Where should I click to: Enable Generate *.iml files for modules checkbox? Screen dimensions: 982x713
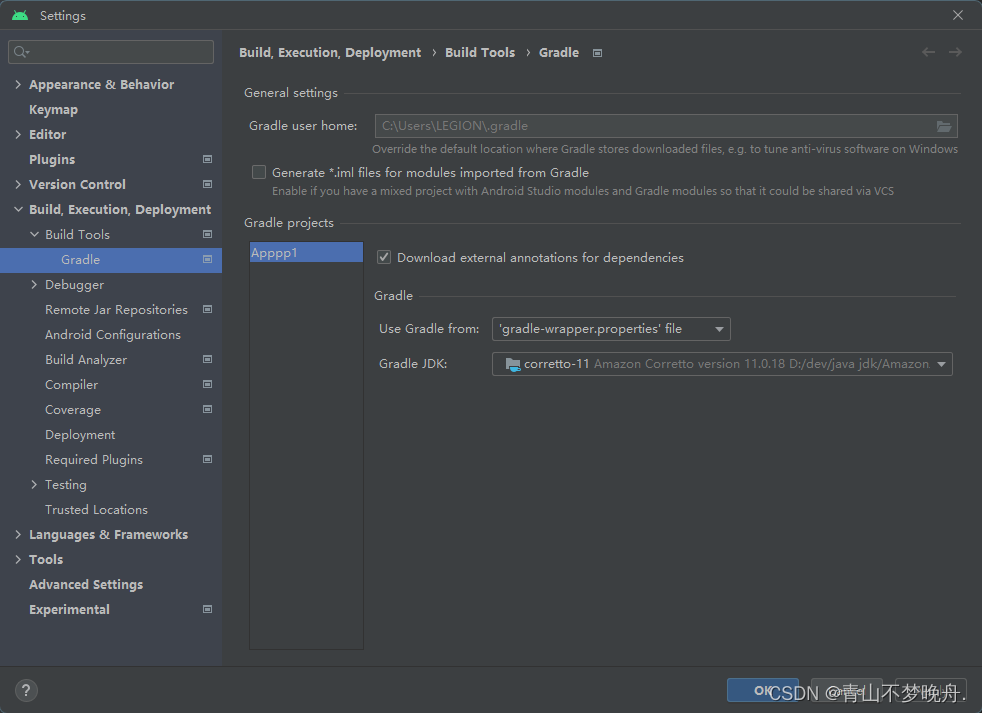(x=259, y=172)
